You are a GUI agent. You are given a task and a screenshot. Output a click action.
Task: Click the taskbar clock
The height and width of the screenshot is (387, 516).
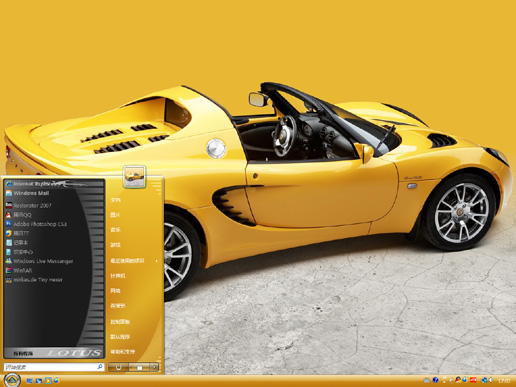point(504,380)
